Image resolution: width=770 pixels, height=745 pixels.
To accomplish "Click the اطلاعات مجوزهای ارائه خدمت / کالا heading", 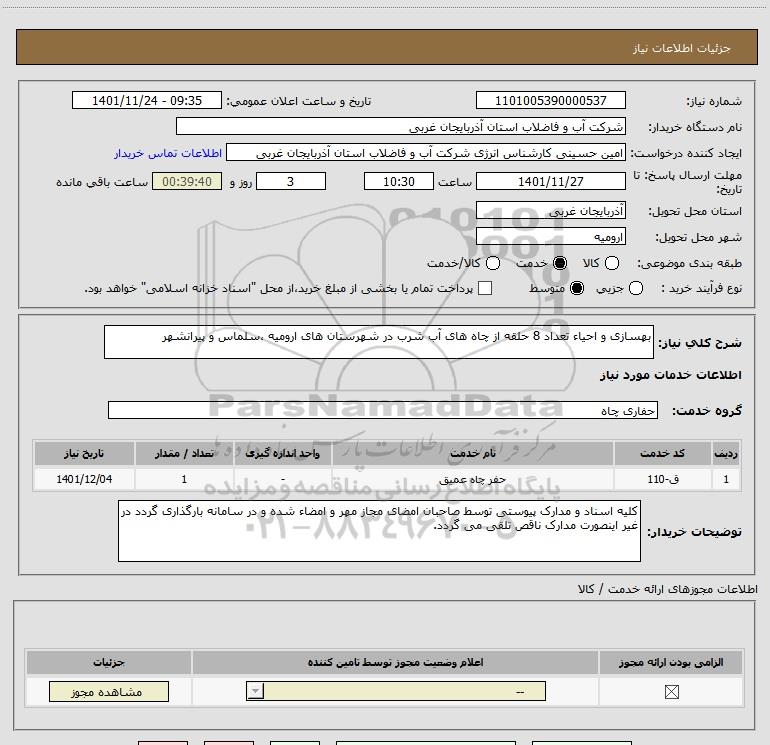I will click(667, 588).
